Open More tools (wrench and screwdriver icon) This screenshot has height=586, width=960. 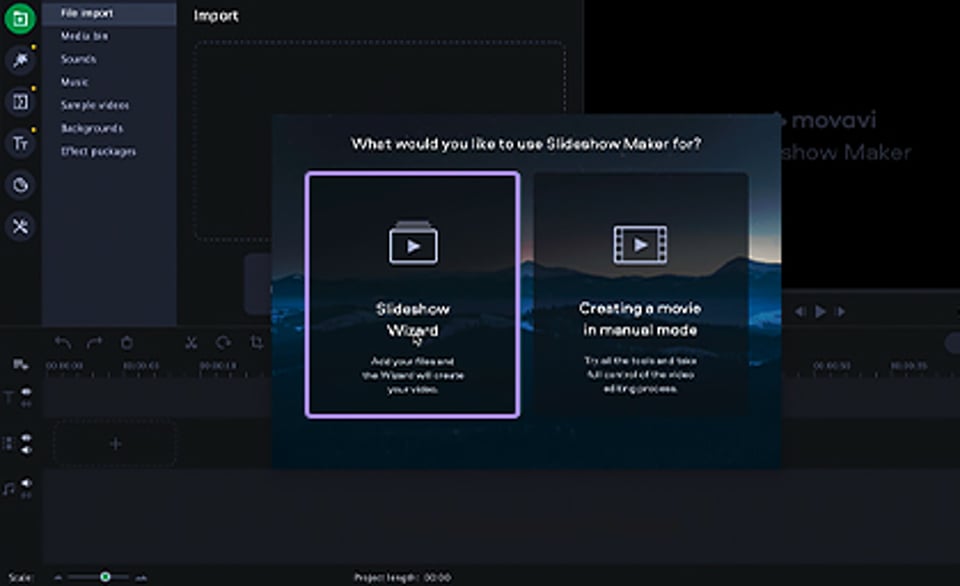click(x=20, y=227)
